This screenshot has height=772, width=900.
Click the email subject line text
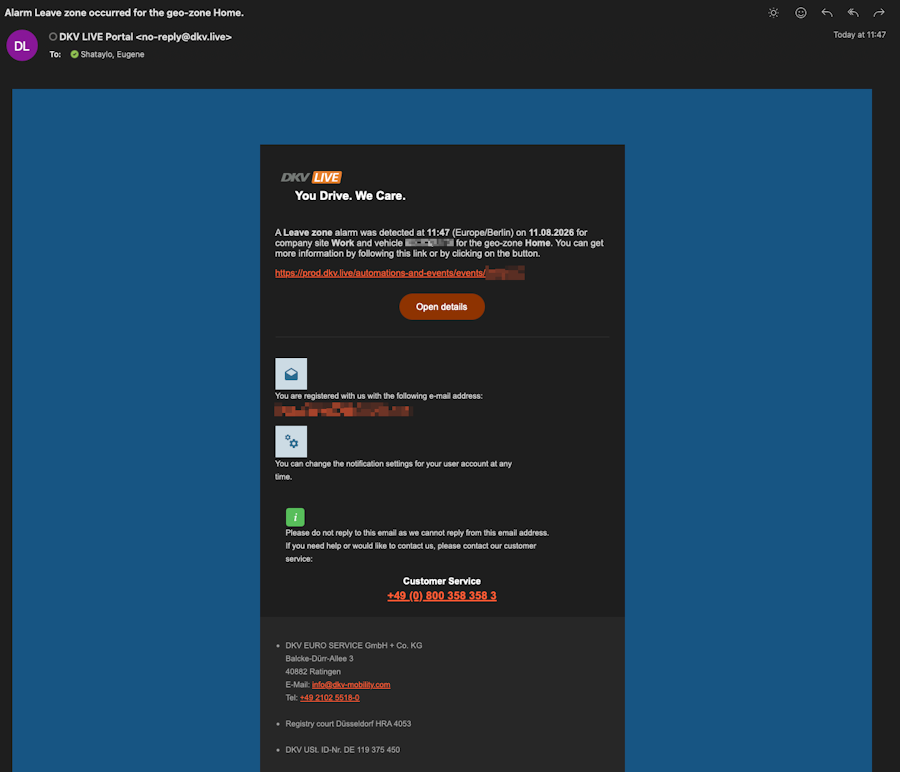point(124,13)
